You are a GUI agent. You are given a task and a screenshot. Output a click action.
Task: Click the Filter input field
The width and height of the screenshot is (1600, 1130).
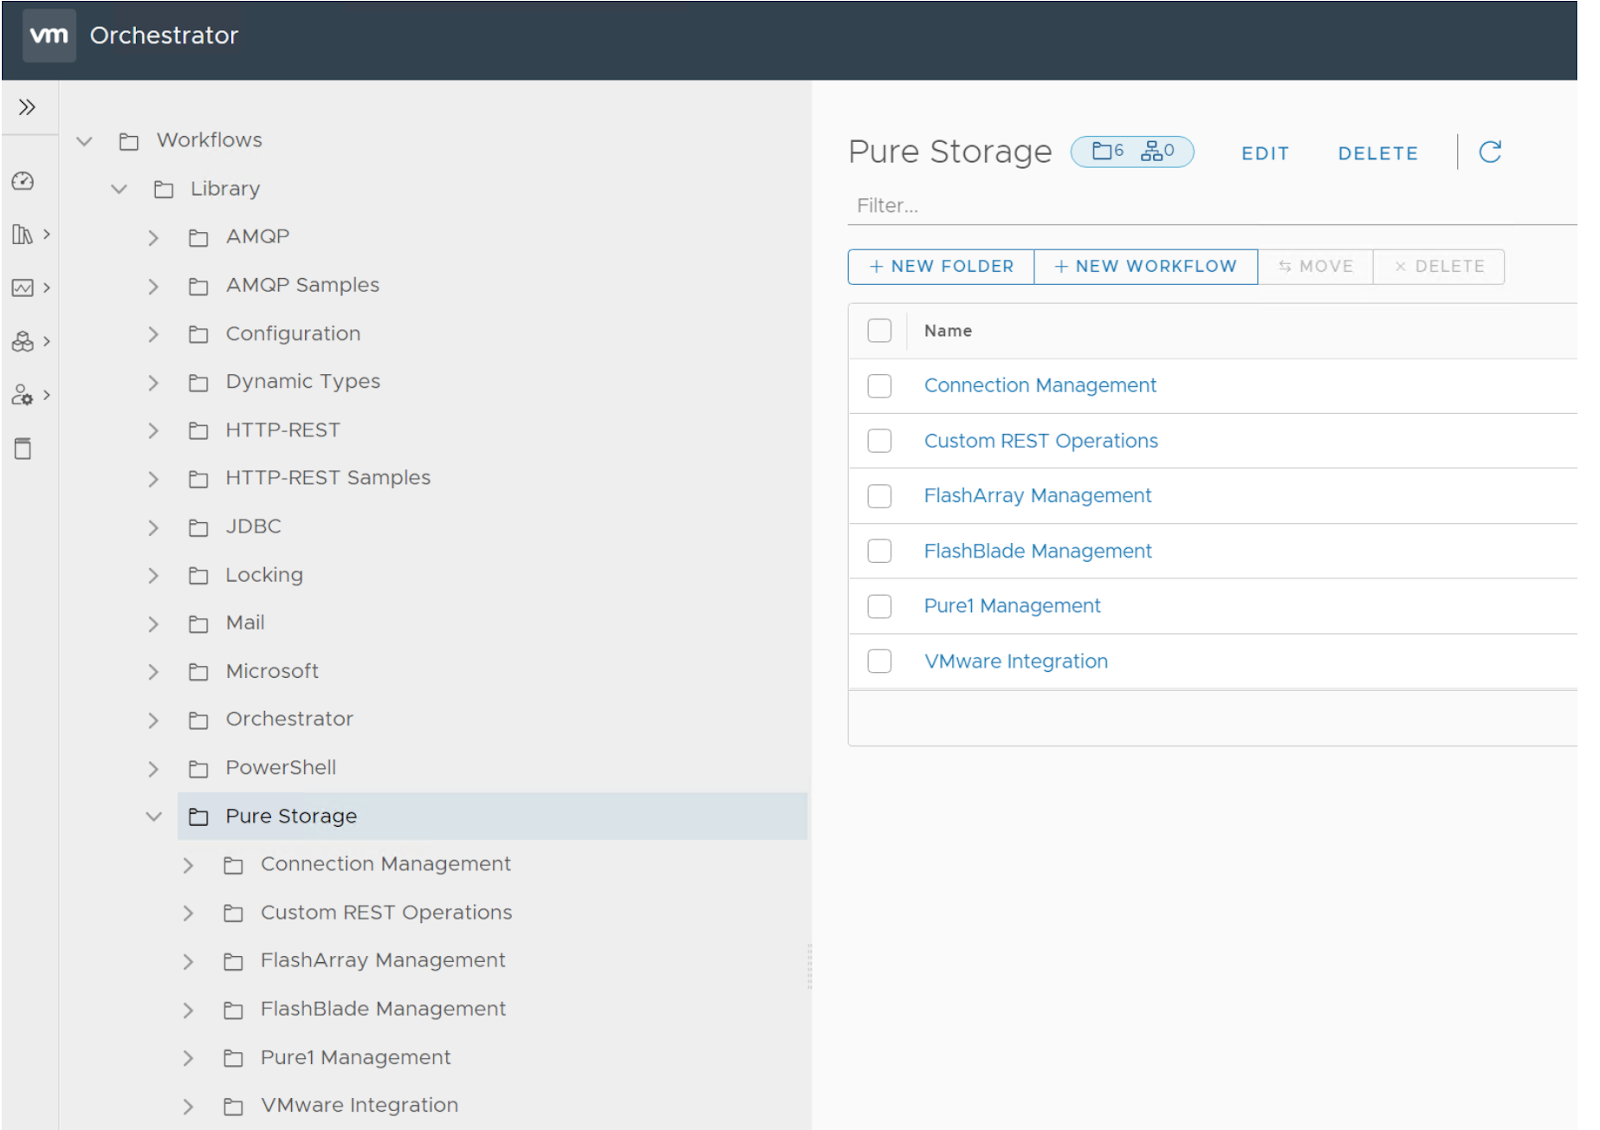(x=1212, y=205)
